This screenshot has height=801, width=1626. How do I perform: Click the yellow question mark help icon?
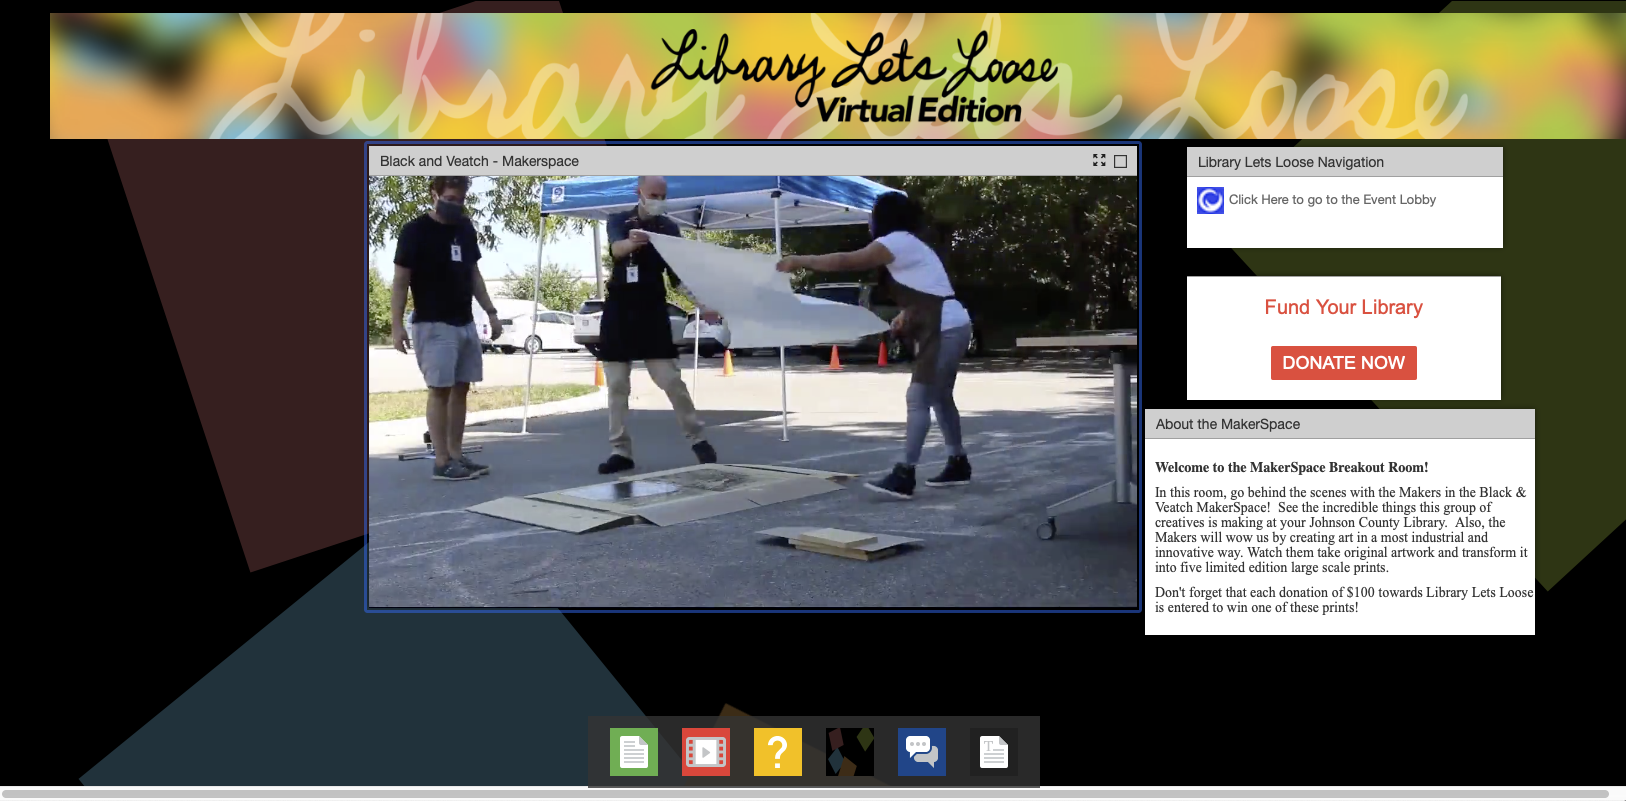click(x=778, y=752)
